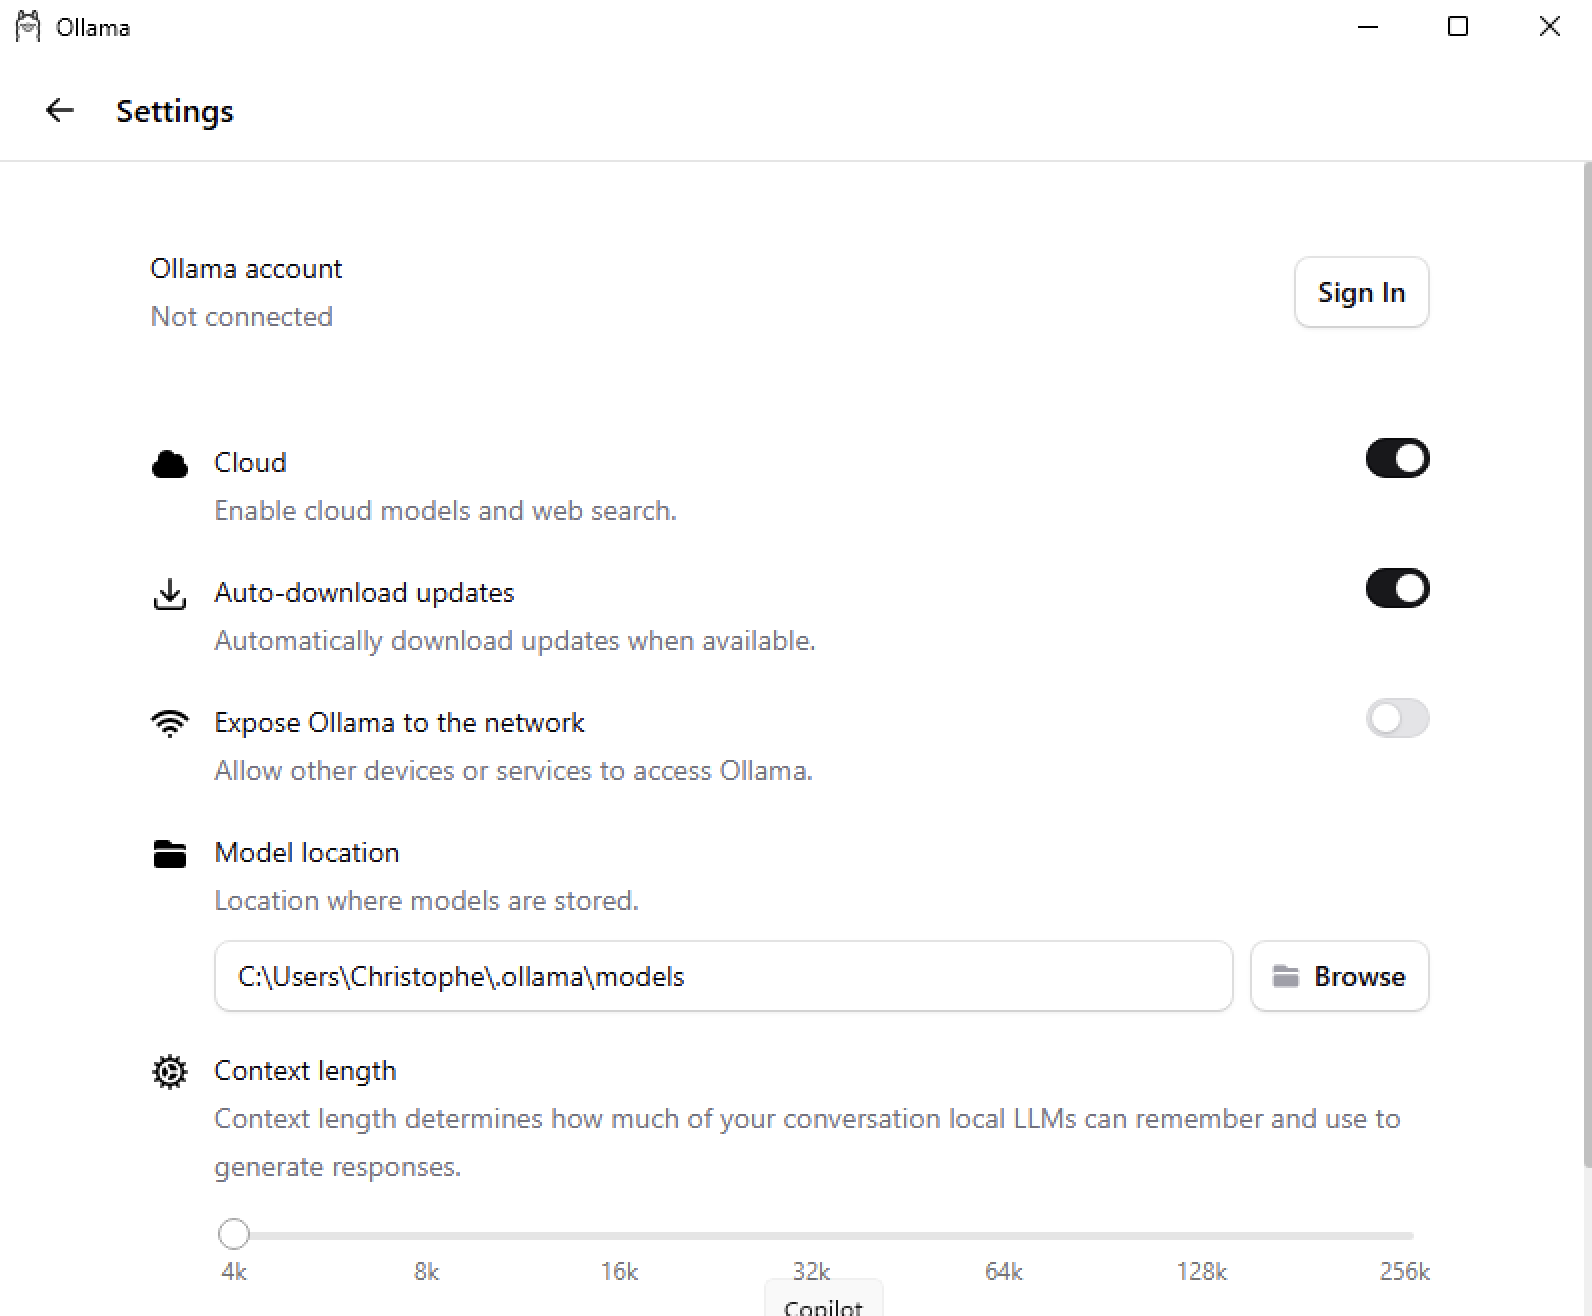Select the 128k context length label
Image resolution: width=1592 pixels, height=1316 pixels.
(1201, 1271)
